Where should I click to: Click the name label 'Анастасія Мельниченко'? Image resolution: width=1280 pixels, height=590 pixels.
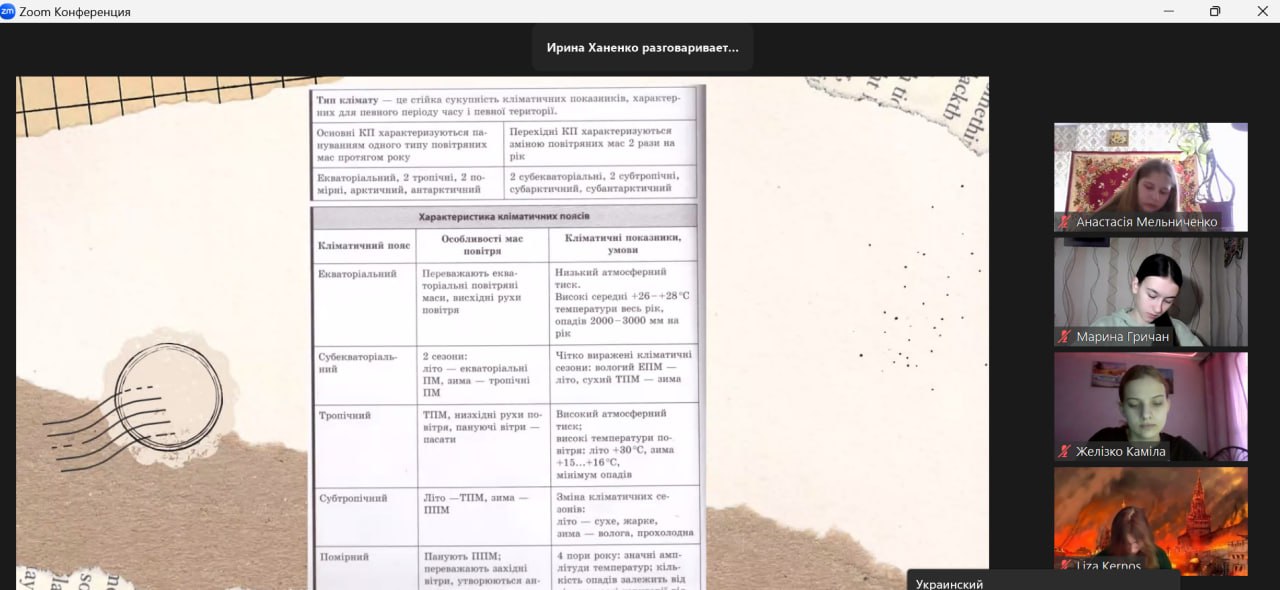click(x=1146, y=222)
